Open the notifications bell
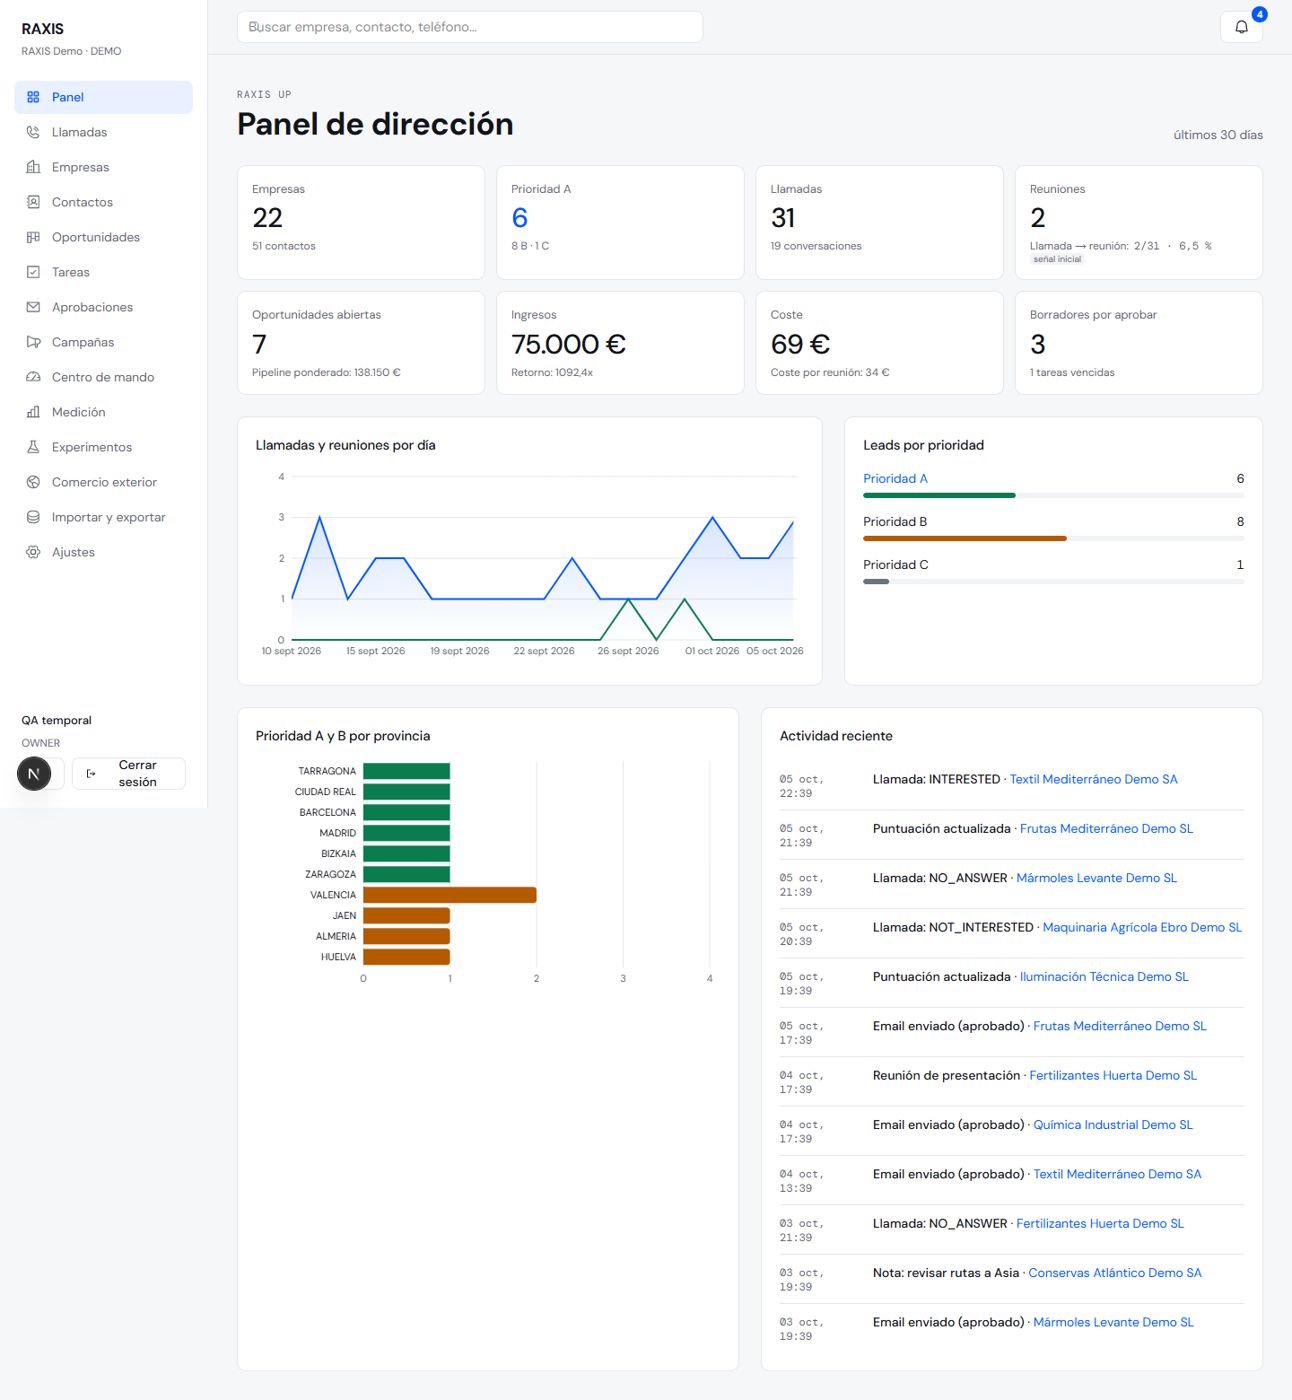 click(x=1241, y=27)
